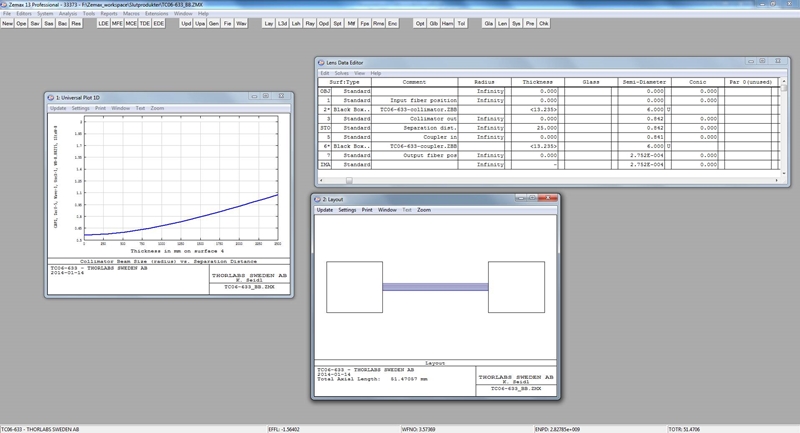
Task: Click the New lens toolbar button
Action: tap(8, 23)
